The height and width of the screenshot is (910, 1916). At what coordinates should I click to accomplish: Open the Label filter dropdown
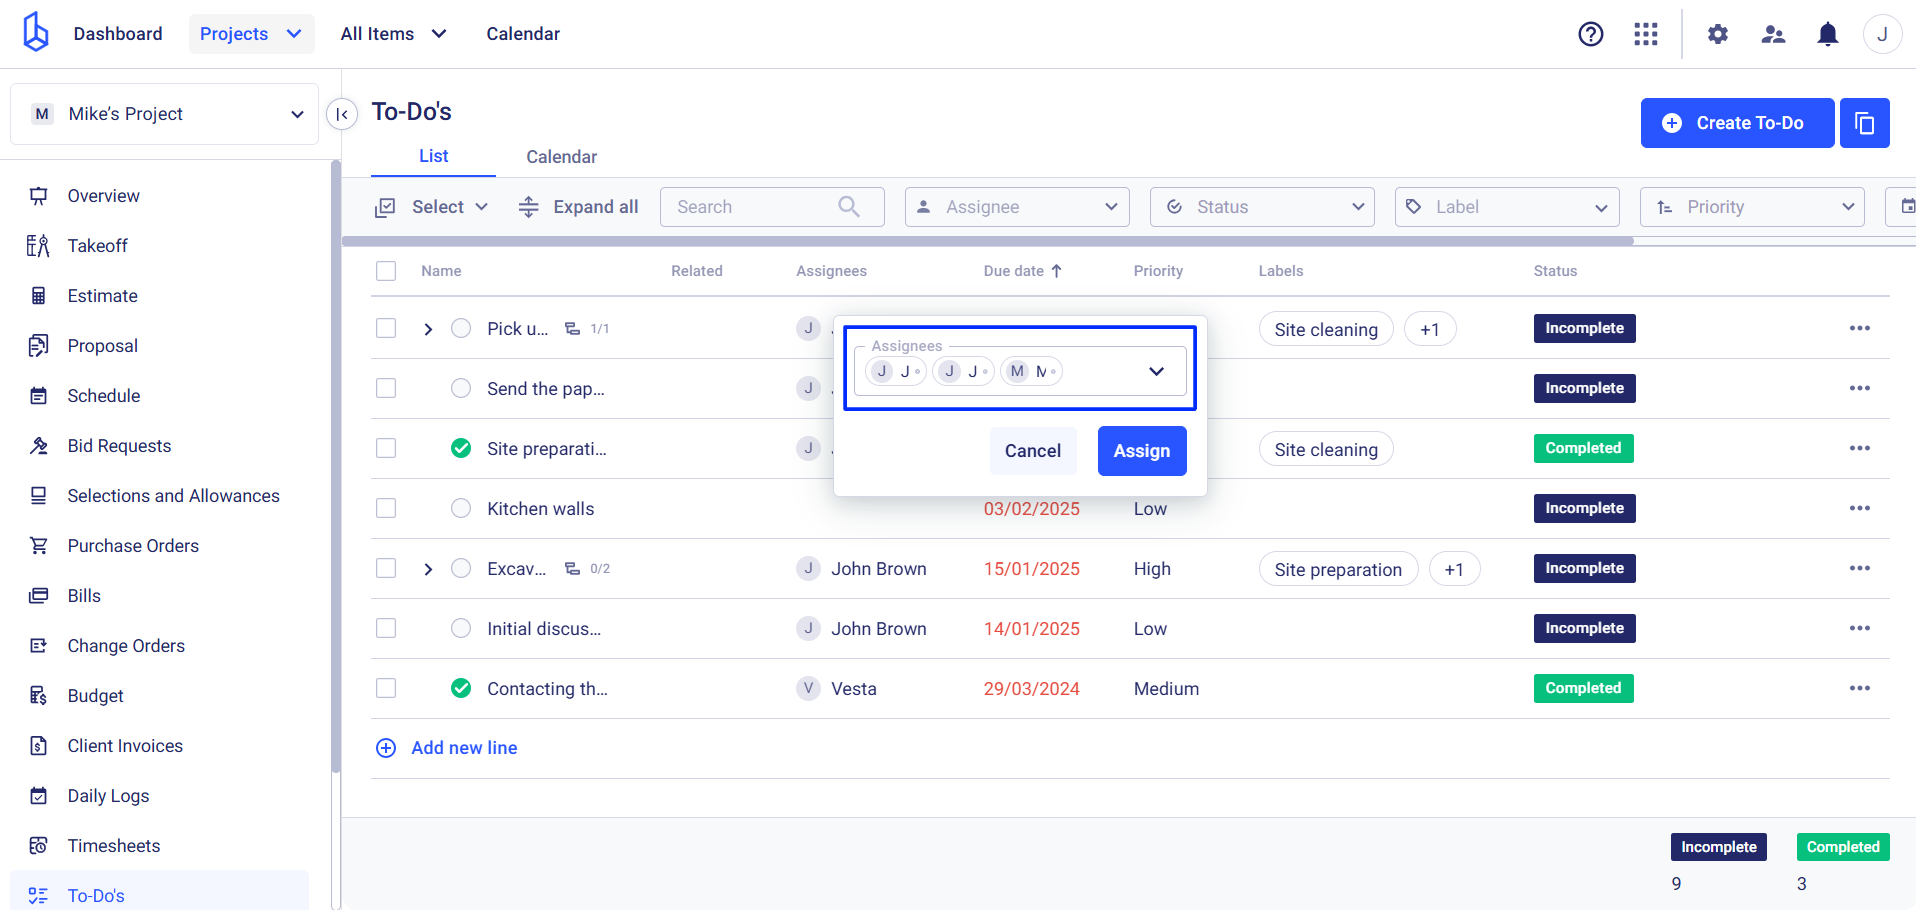point(1507,207)
